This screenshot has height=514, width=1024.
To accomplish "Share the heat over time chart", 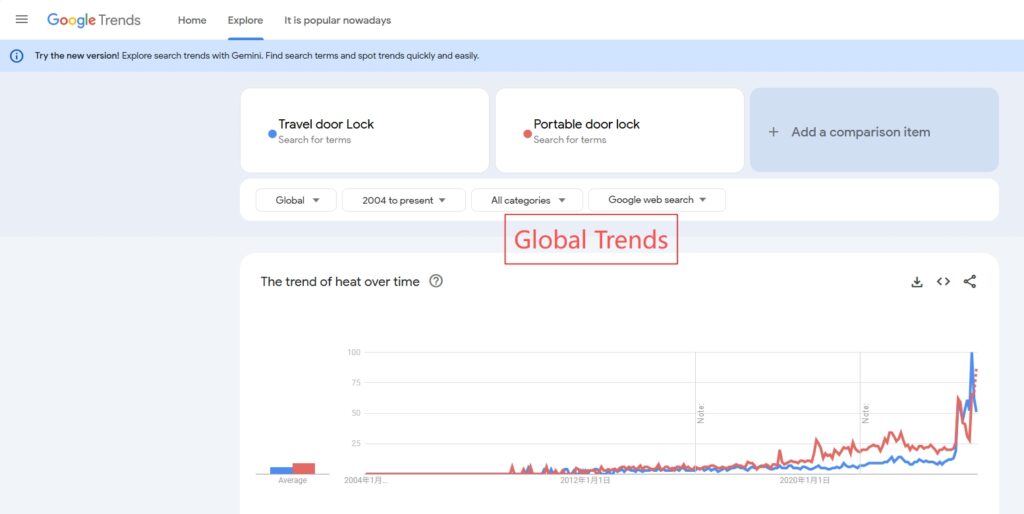I will 970,282.
